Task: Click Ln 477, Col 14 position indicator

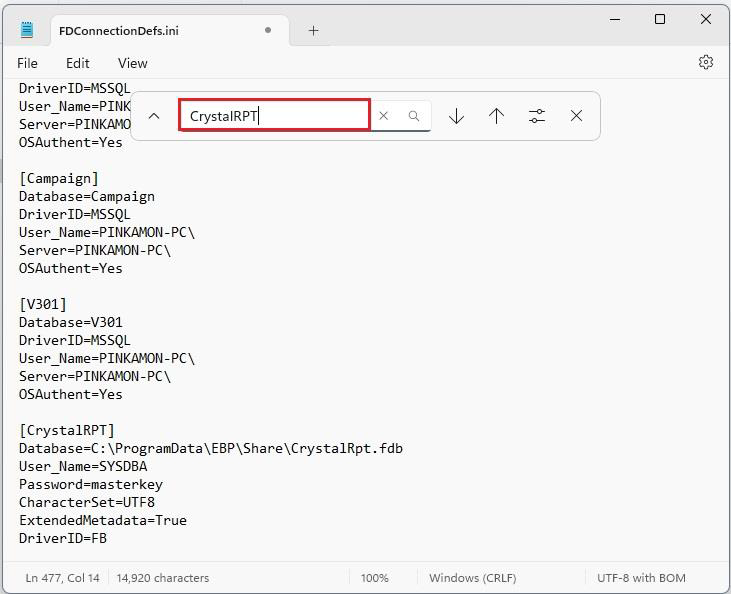Action: [x=59, y=578]
